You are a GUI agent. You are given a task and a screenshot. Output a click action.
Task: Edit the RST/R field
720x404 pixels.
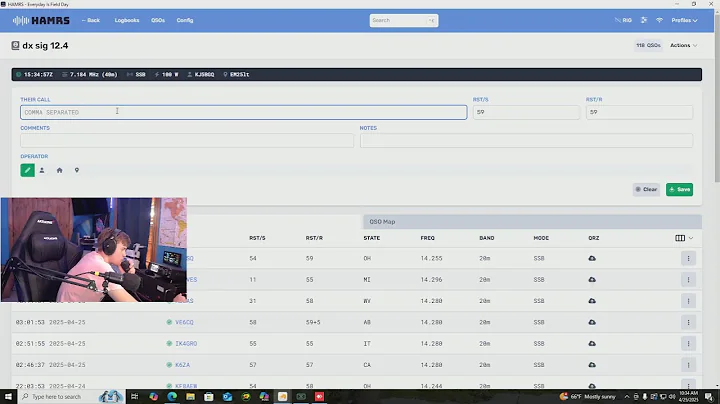pos(639,112)
